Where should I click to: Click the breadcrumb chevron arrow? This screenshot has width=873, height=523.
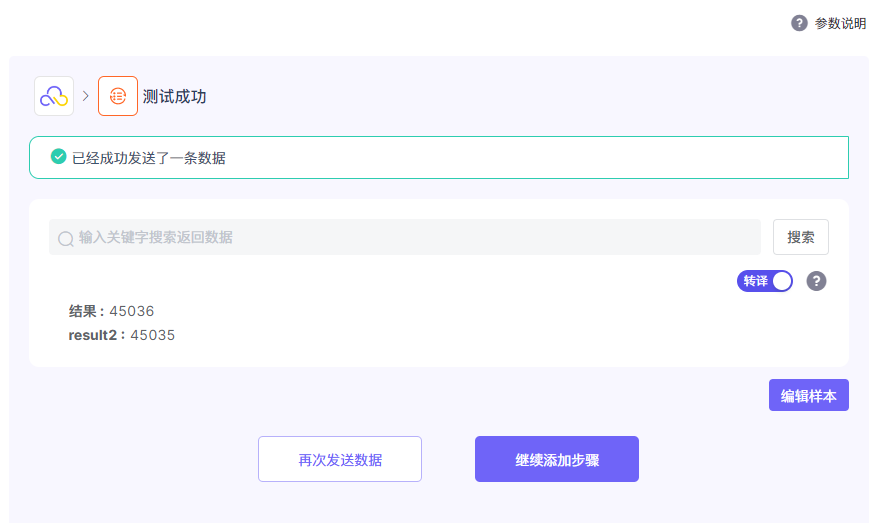tap(86, 96)
